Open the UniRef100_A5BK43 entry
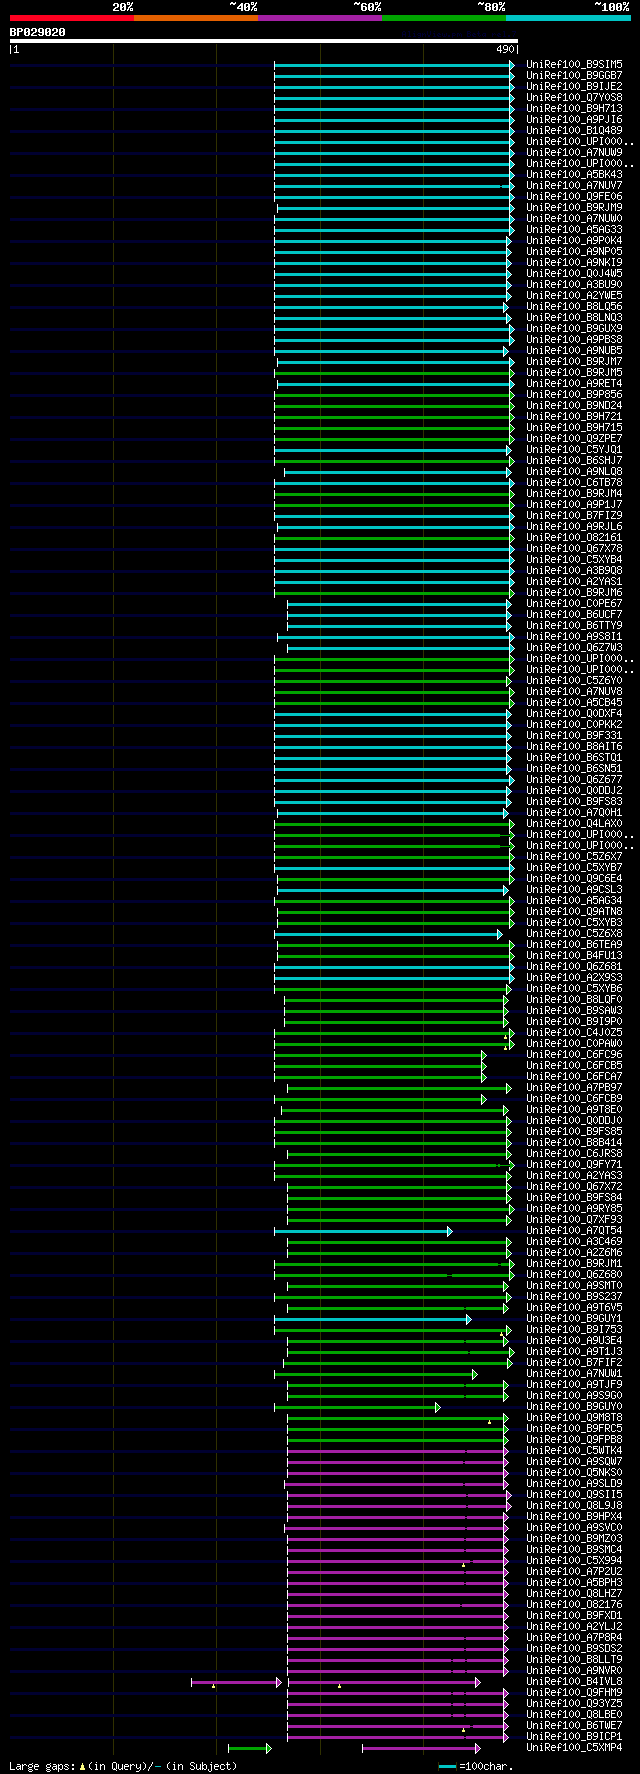Image resolution: width=640 pixels, height=1774 pixels. click(574, 175)
